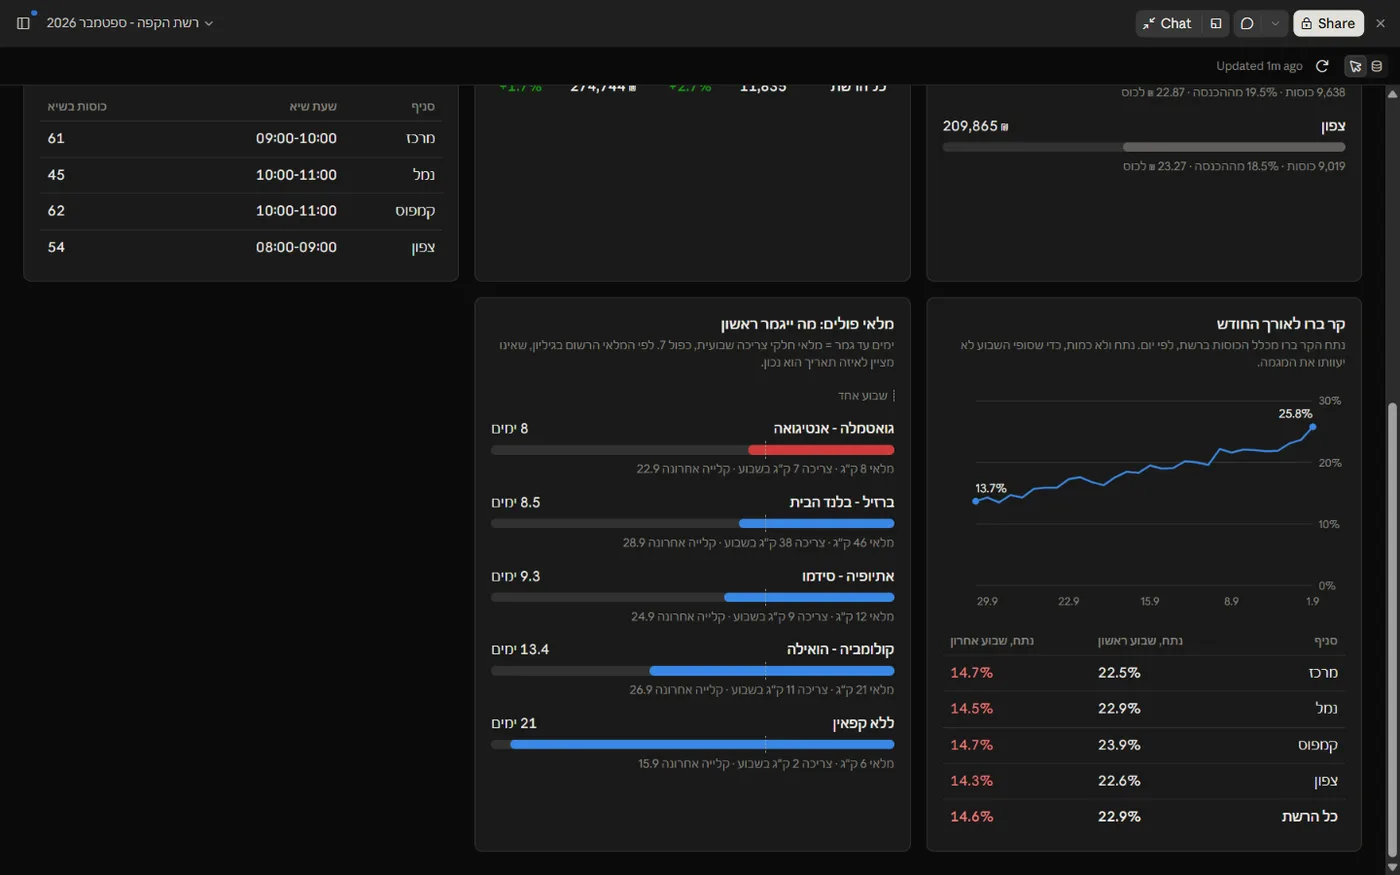Click the card title 'מלאי פולים: מה ייגמר ראשון'

pyautogui.click(x=807, y=324)
